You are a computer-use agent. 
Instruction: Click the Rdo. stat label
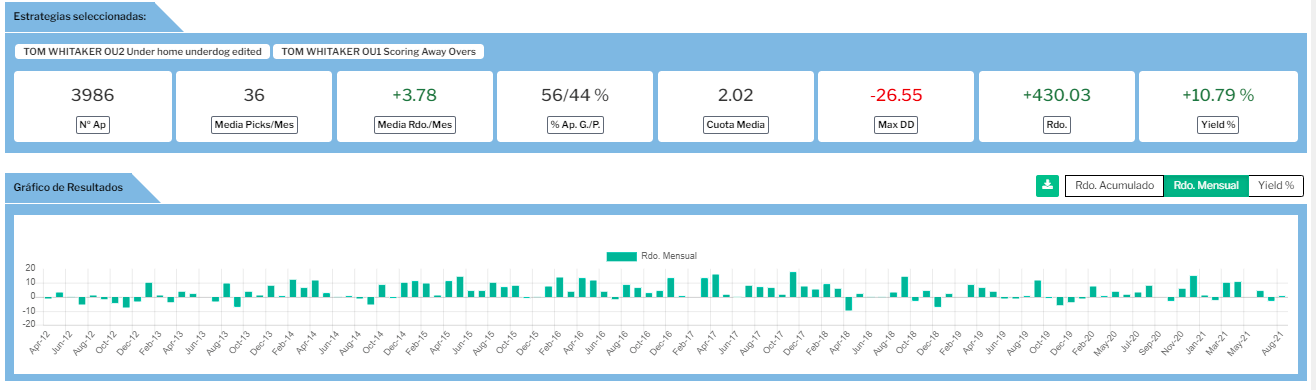point(1056,126)
